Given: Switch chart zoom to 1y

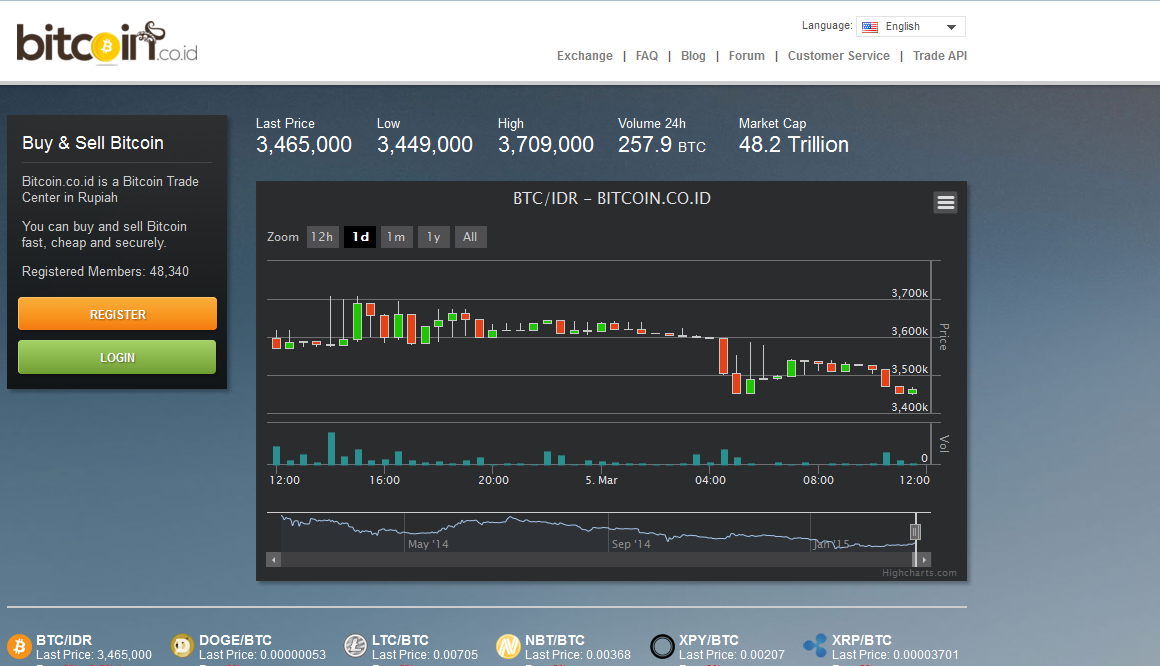Looking at the screenshot, I should (x=434, y=237).
